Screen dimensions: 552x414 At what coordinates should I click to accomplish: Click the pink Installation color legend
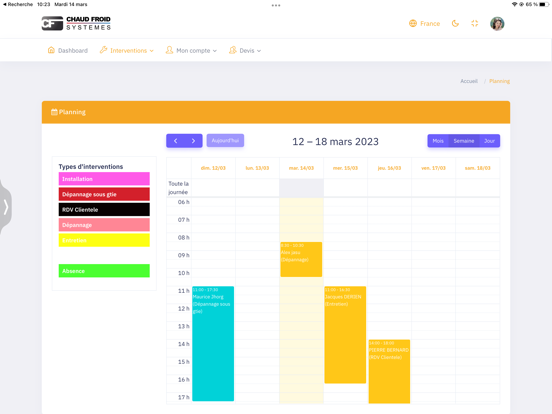tap(104, 179)
